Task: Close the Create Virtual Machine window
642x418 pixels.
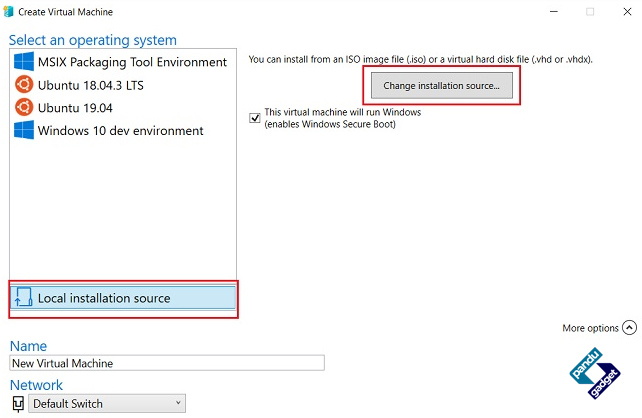Action: click(627, 12)
